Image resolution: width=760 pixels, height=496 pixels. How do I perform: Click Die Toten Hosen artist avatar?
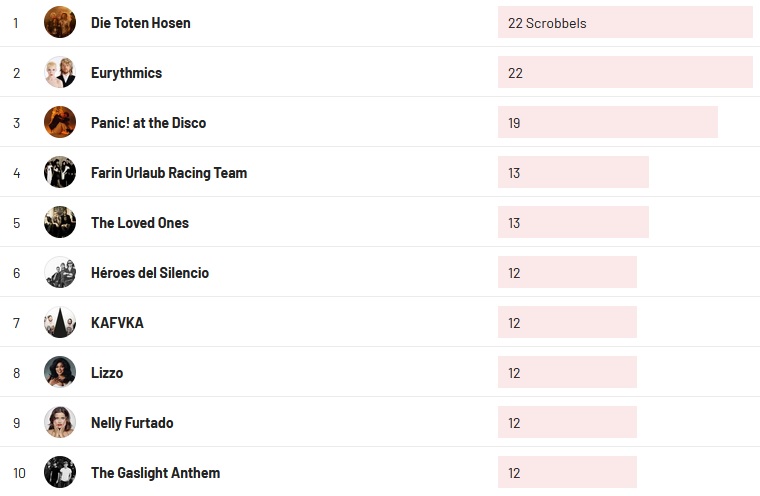click(x=60, y=22)
